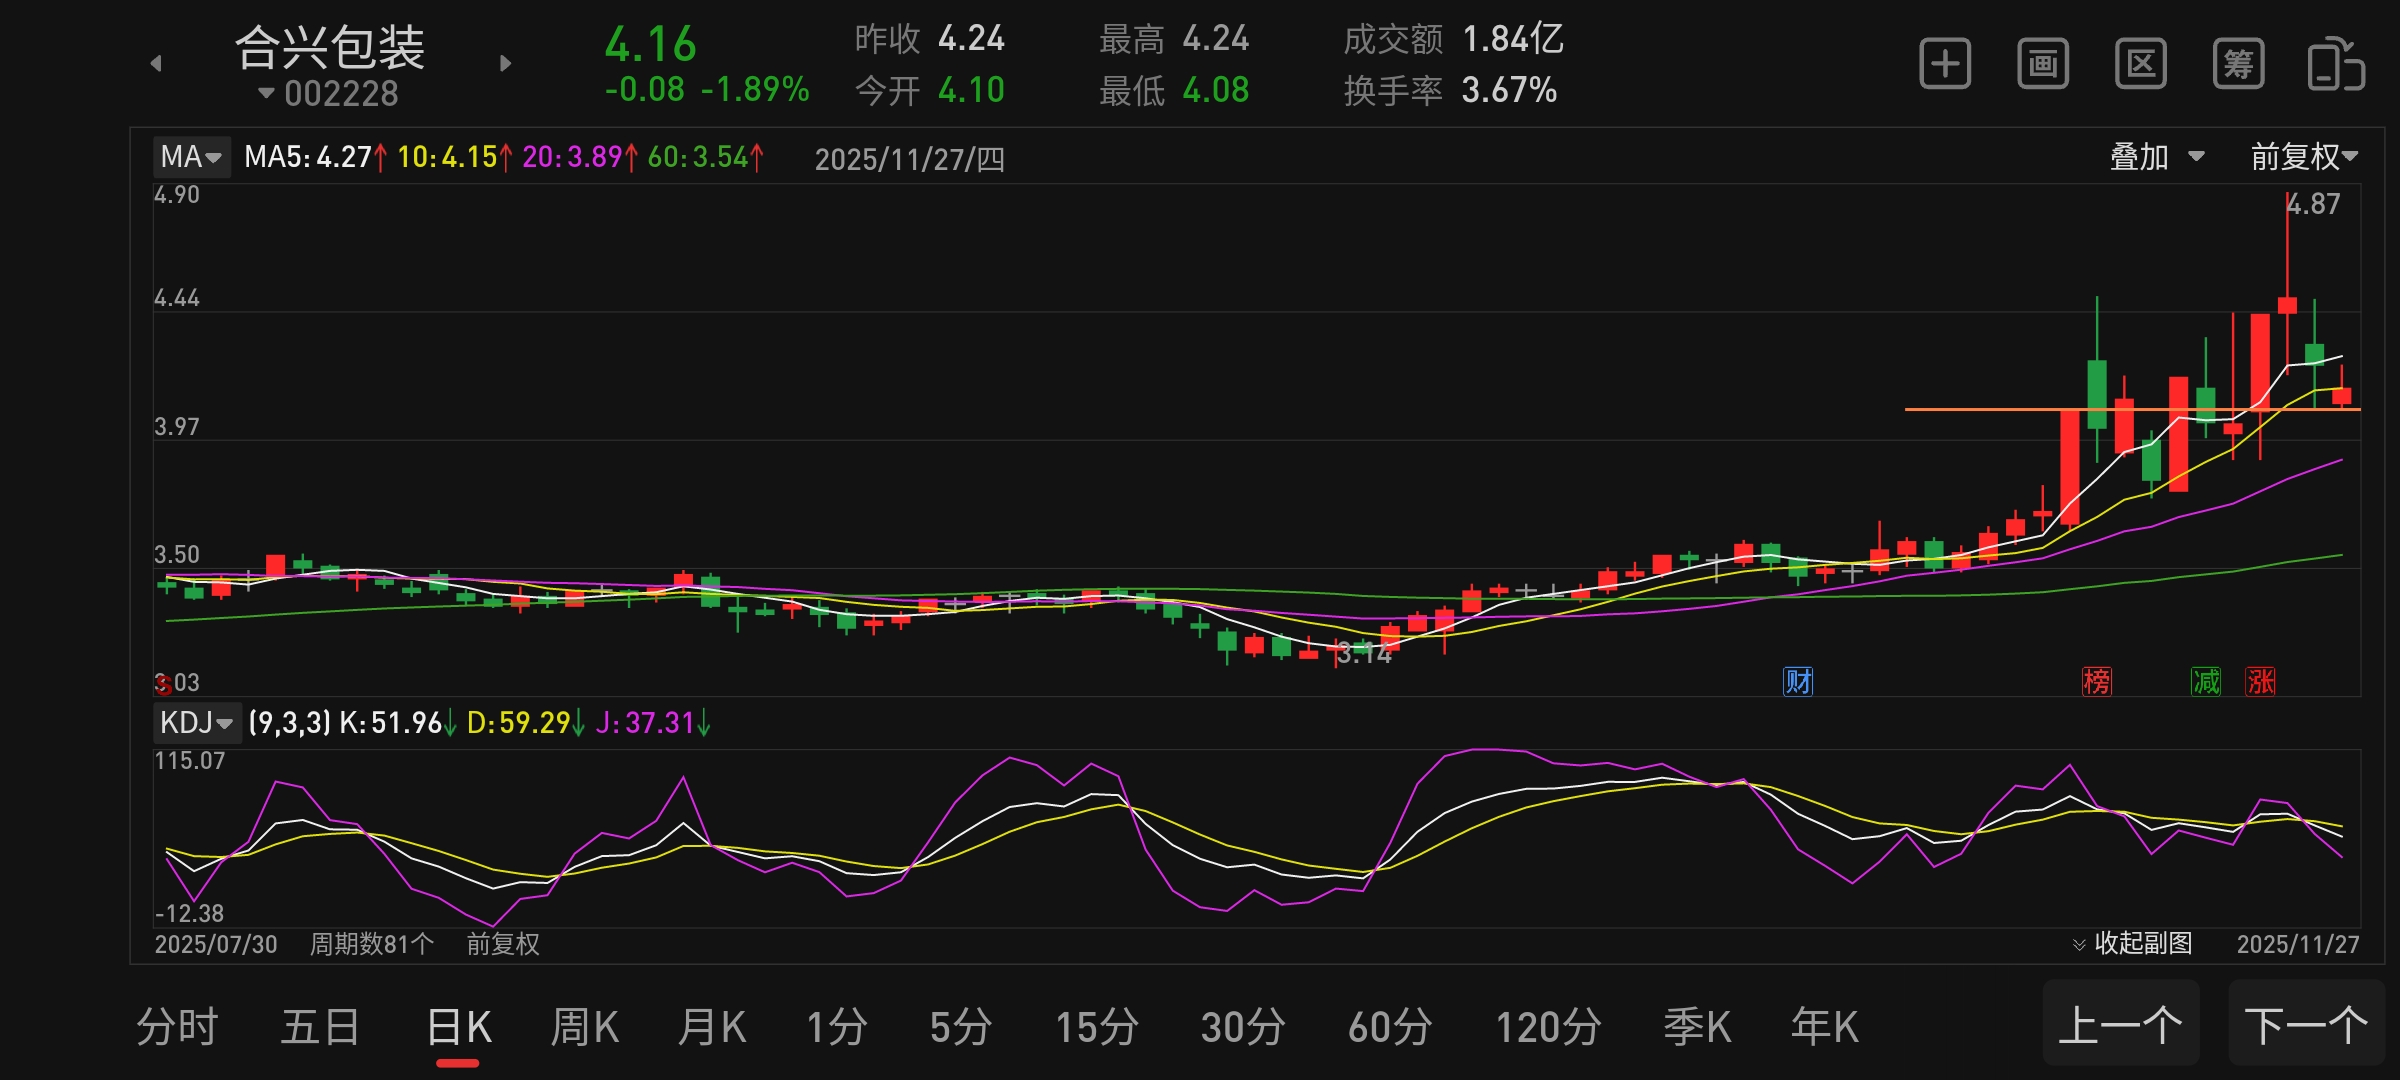Click the green 减 marker on chart
Viewport: 2400px width, 1080px height.
(x=2205, y=682)
